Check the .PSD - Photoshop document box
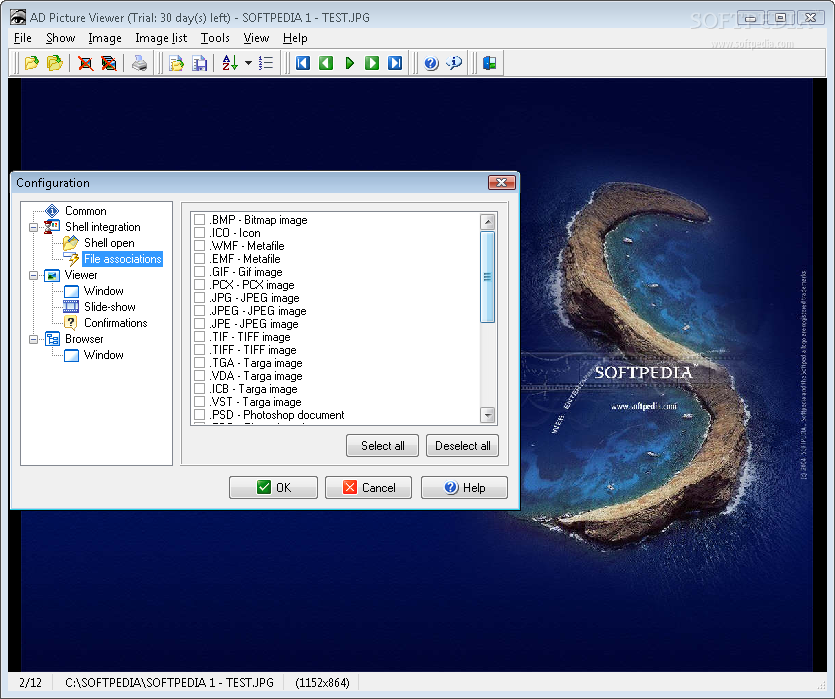The height and width of the screenshot is (699, 835). [x=200, y=415]
